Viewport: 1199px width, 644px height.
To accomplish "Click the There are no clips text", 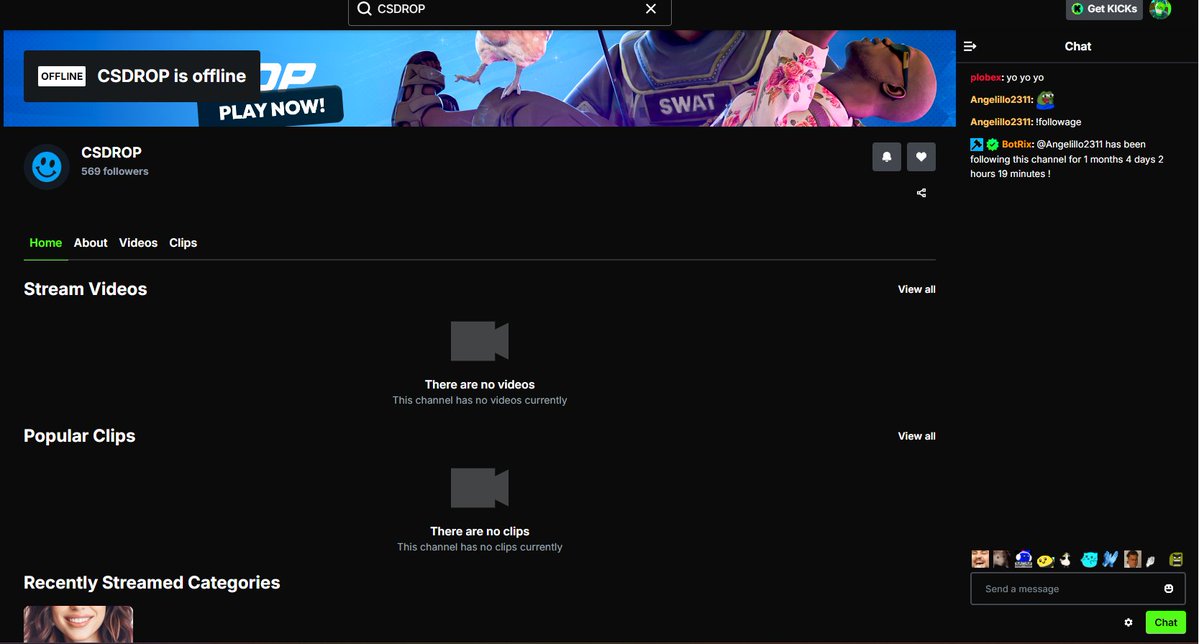I will (x=479, y=532).
